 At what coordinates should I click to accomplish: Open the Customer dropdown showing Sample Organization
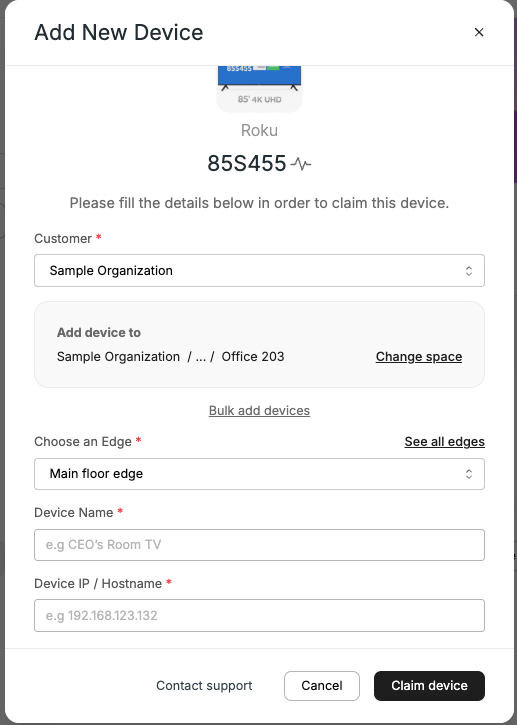[259, 270]
